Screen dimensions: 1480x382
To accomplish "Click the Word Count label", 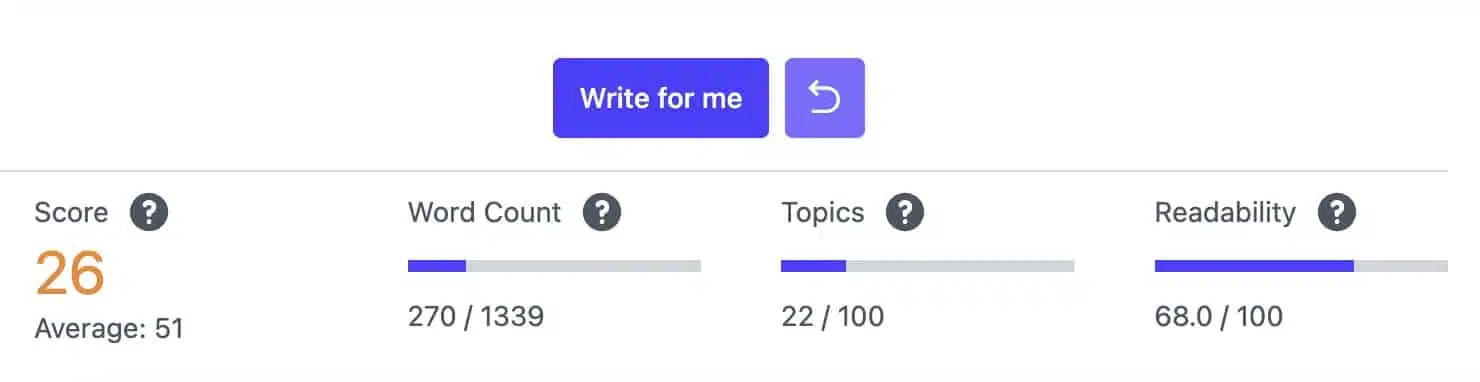I will pyautogui.click(x=485, y=213).
